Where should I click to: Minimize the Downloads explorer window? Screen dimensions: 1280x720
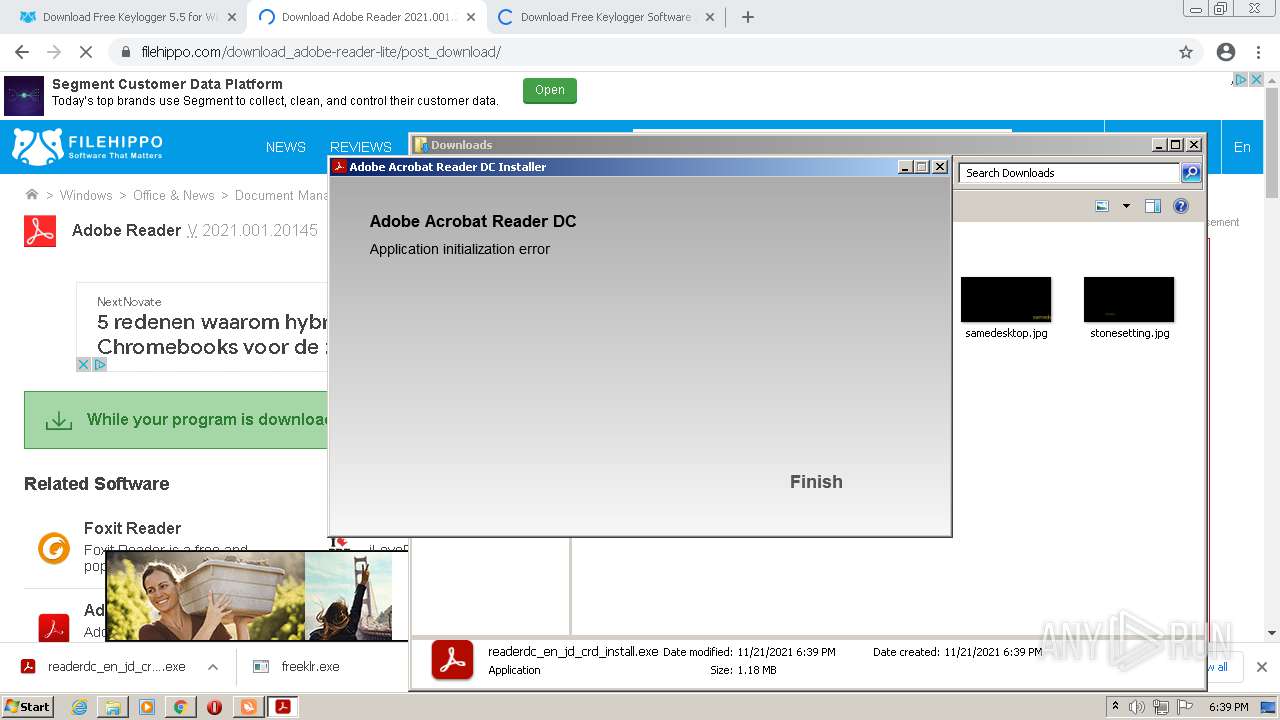pos(1160,145)
